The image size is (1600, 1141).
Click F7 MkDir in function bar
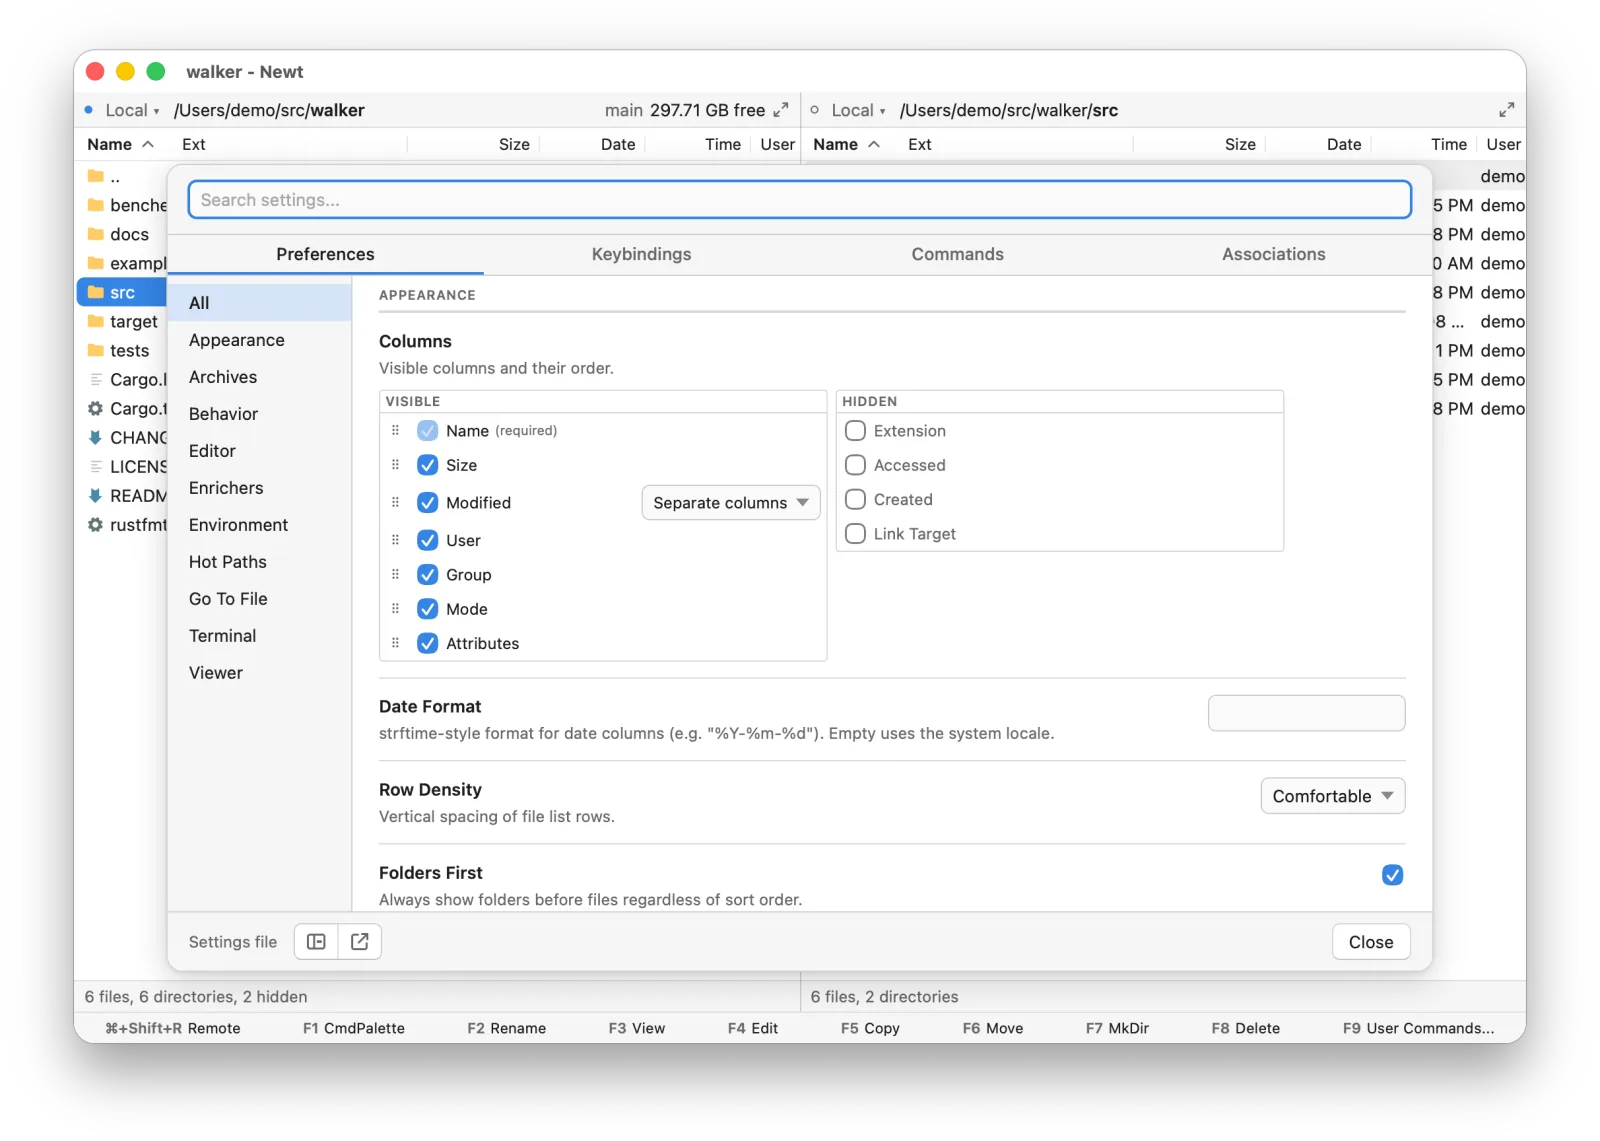1117,1028
